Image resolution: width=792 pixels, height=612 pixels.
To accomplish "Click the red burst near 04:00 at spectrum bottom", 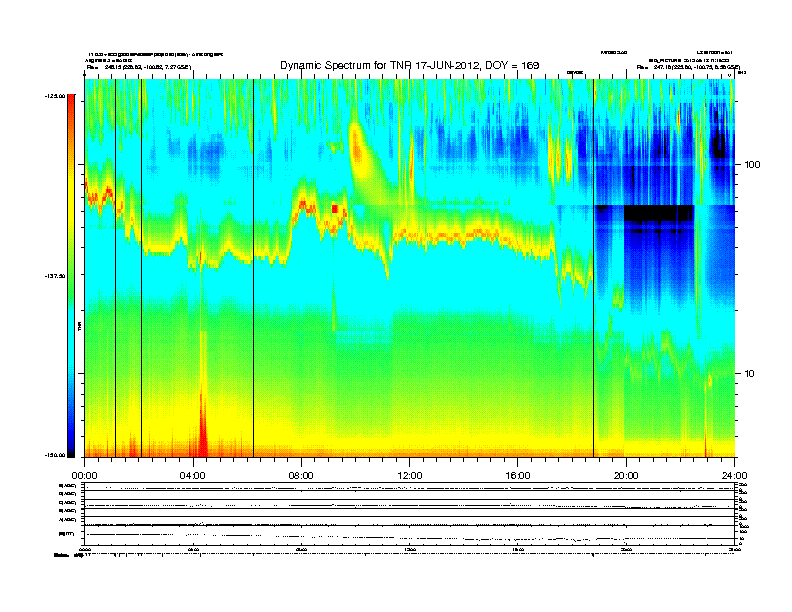I will 203,435.
